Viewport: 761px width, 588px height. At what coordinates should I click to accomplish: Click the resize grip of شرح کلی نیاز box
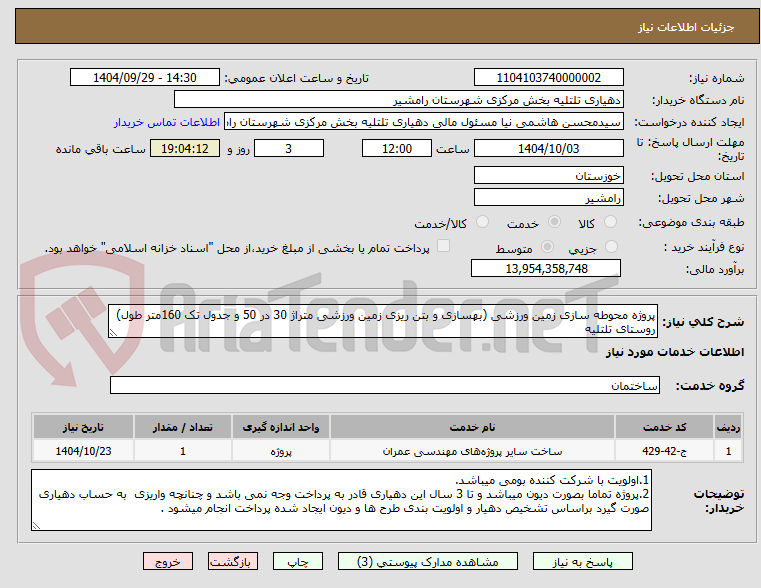[x=113, y=333]
